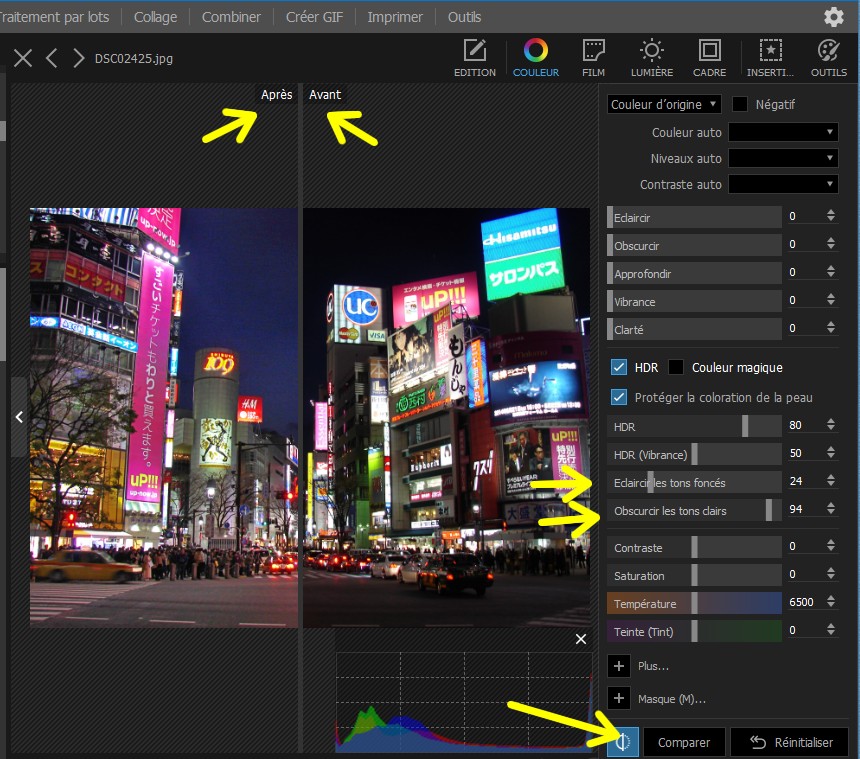Open the Couleur d'origine dropdown
Screen dimensions: 860x759
pyautogui.click(x=664, y=104)
